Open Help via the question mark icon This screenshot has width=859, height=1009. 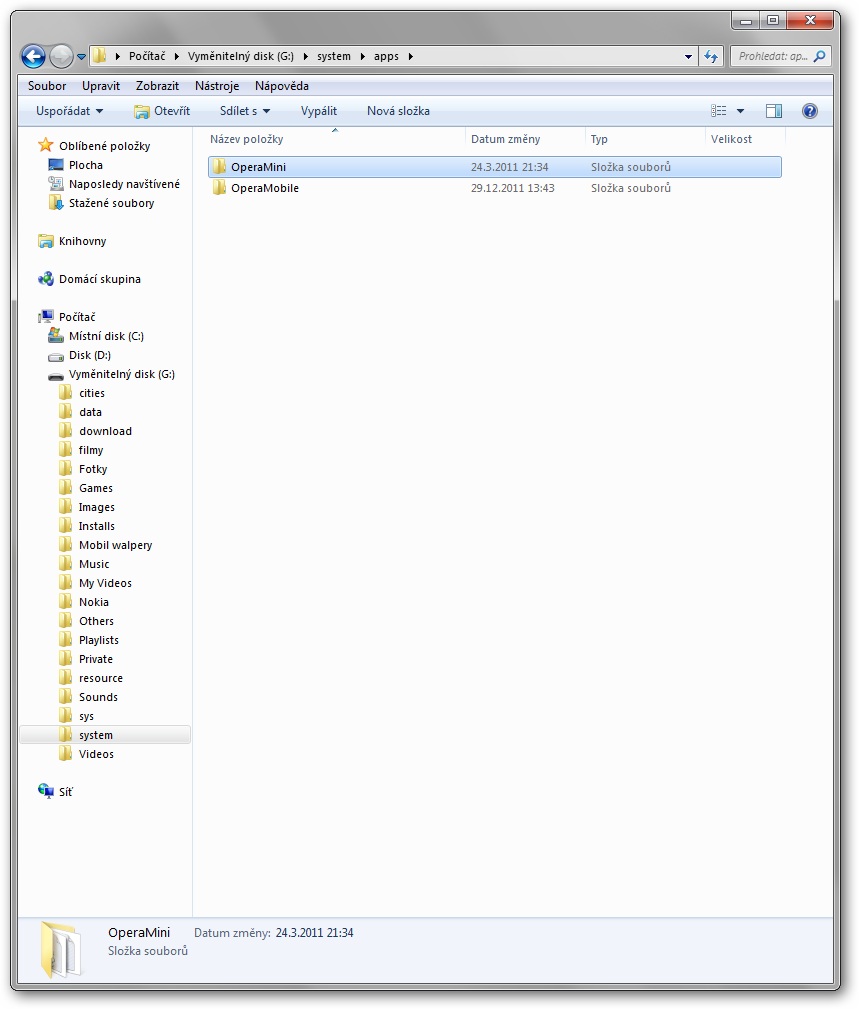pos(810,111)
